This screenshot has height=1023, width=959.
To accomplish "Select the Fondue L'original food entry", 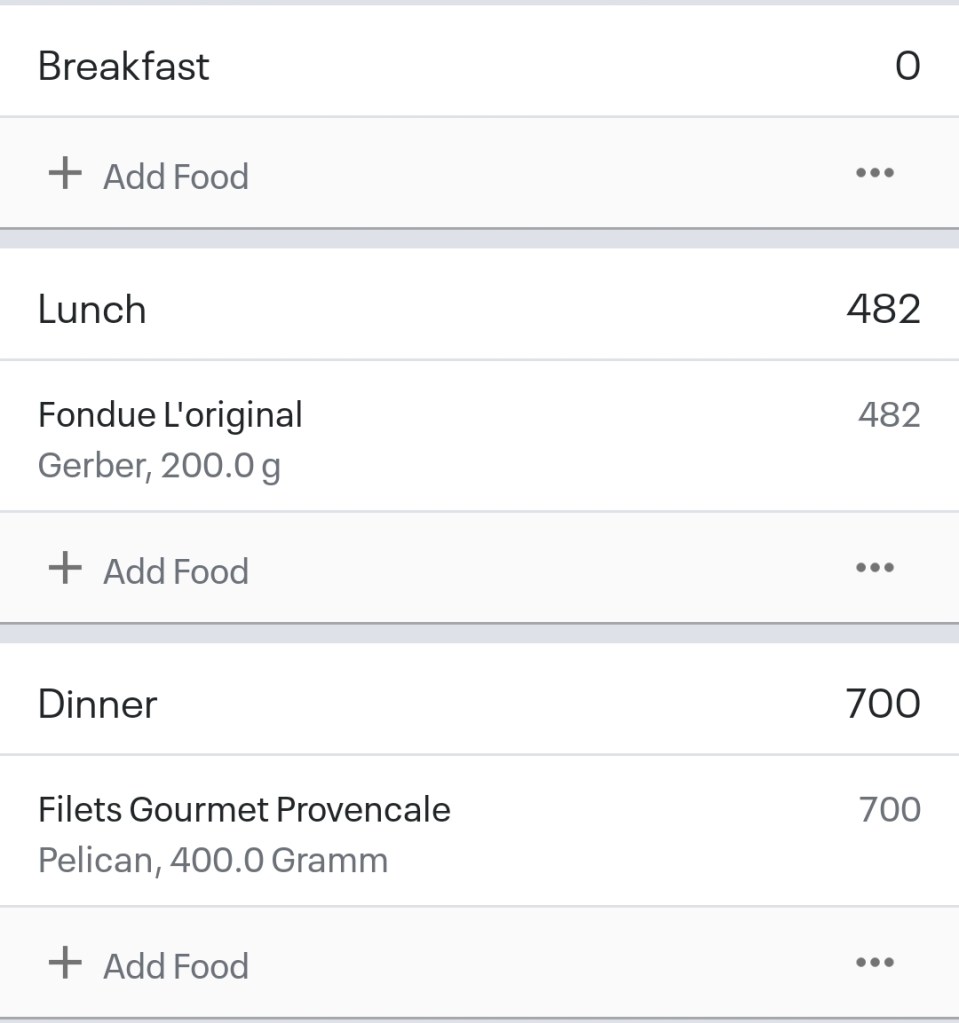I will click(x=170, y=415).
